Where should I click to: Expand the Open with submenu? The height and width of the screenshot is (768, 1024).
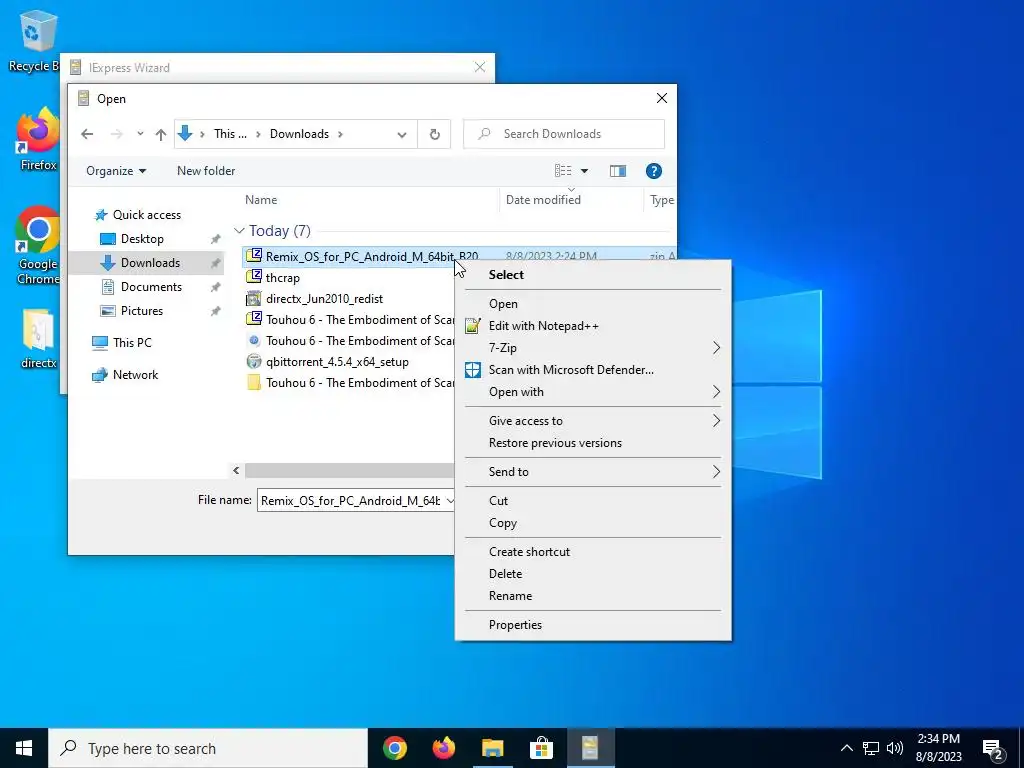(x=593, y=392)
